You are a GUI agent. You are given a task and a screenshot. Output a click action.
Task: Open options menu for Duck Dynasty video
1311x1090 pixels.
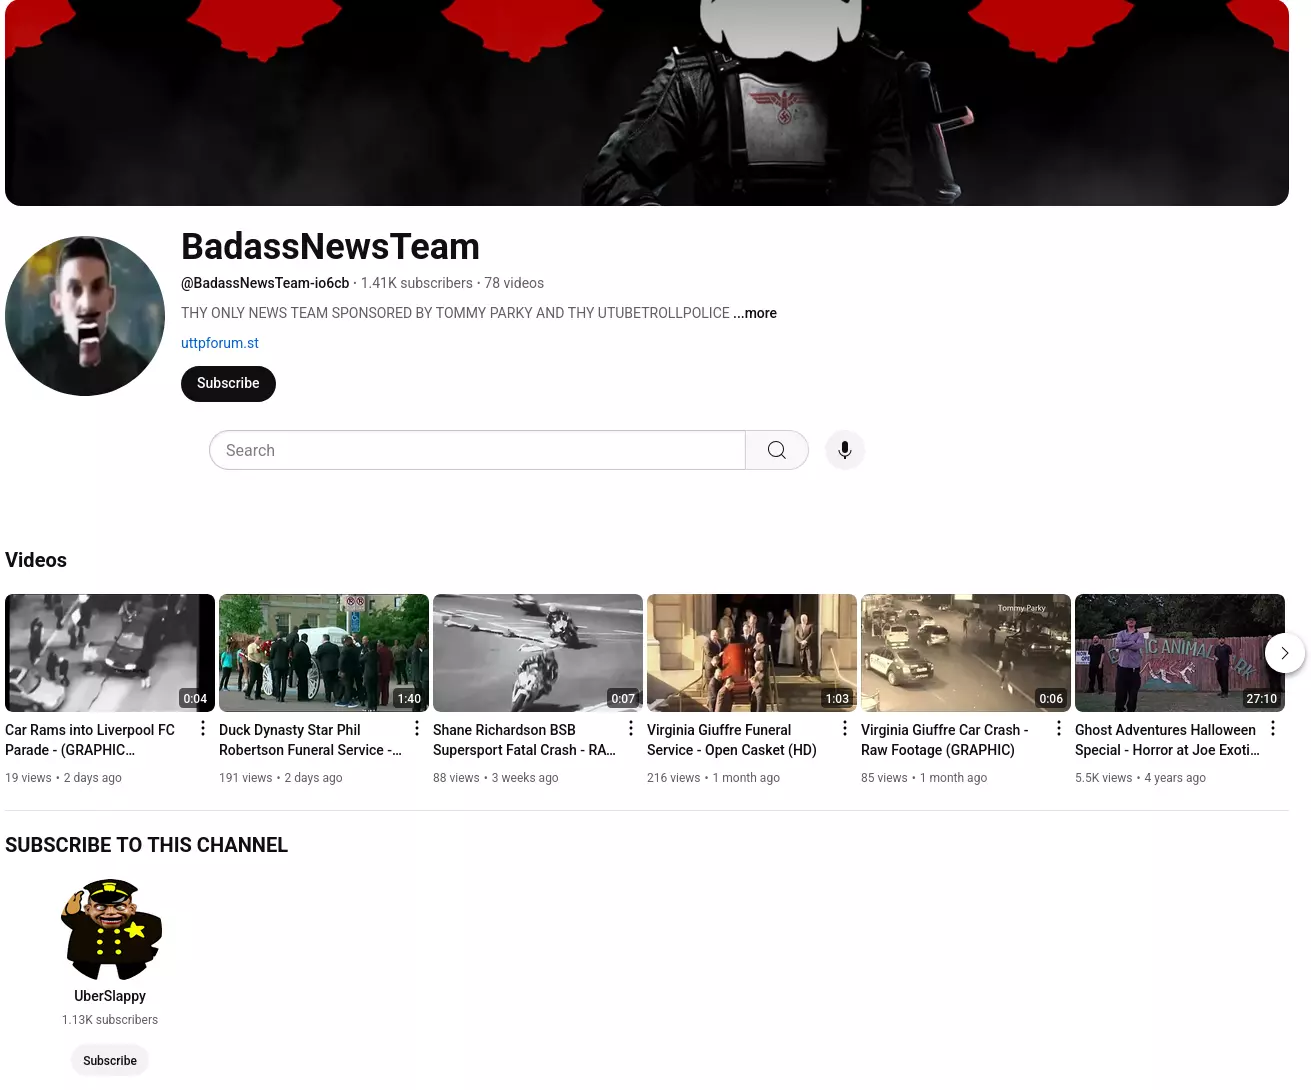point(417,728)
